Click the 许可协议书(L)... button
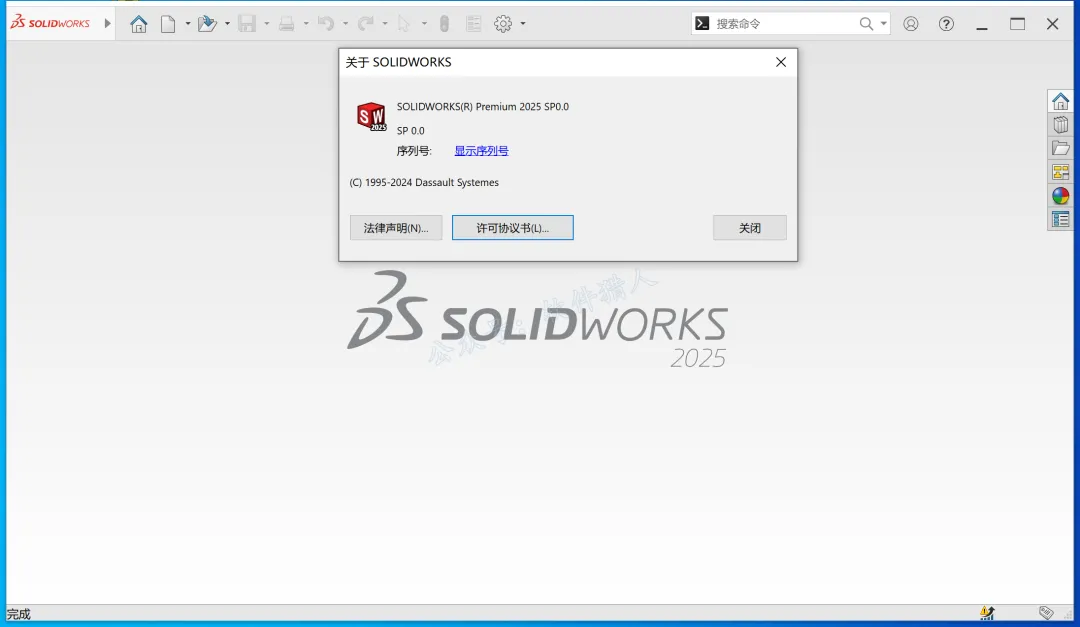The height and width of the screenshot is (627, 1080). point(512,228)
